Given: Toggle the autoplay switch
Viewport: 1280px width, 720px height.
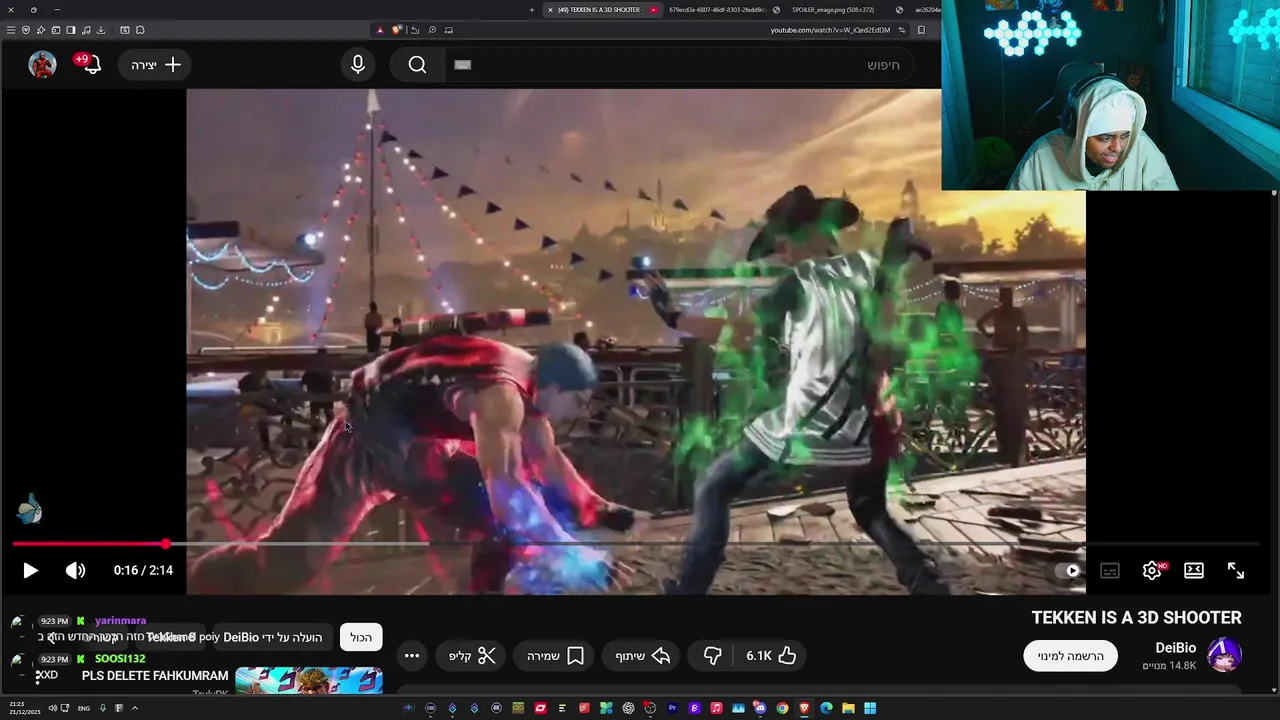Looking at the screenshot, I should pyautogui.click(x=1070, y=570).
